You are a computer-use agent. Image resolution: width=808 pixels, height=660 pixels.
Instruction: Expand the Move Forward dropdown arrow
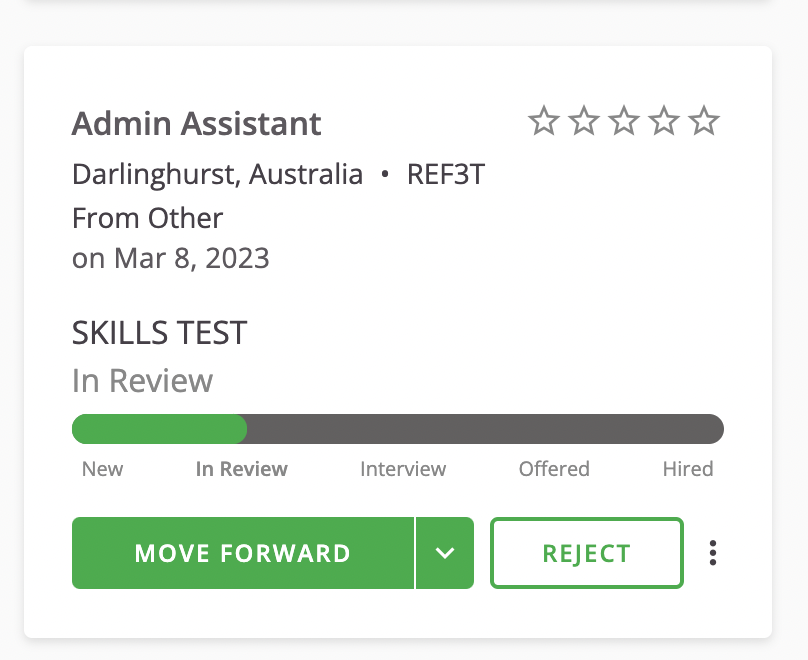tap(445, 553)
